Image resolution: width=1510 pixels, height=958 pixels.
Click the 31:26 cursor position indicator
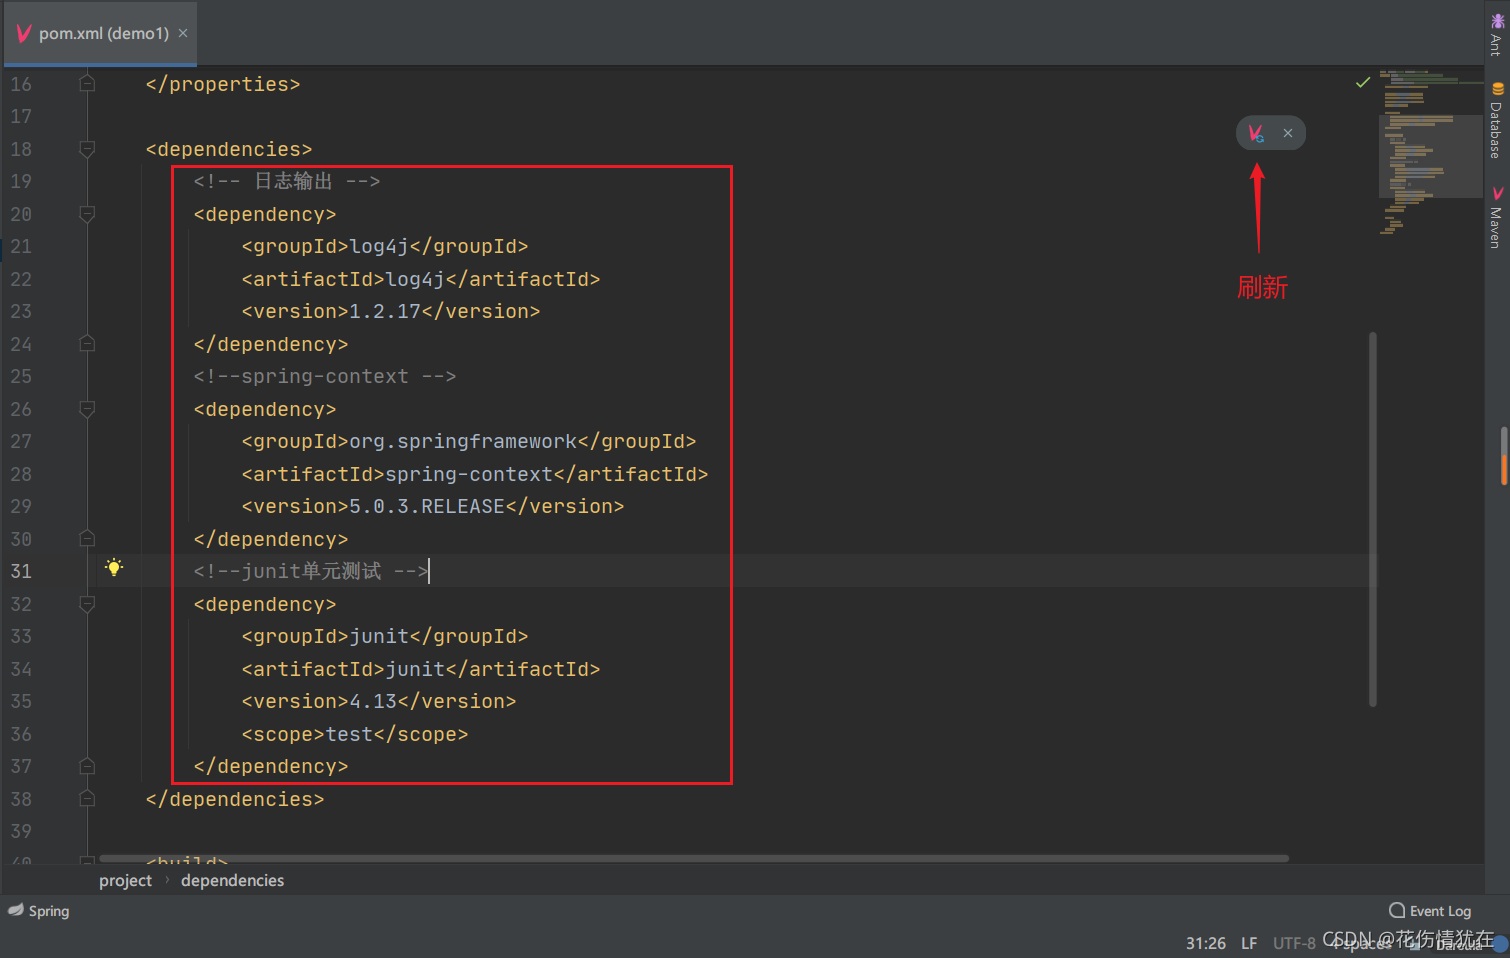tap(1206, 943)
